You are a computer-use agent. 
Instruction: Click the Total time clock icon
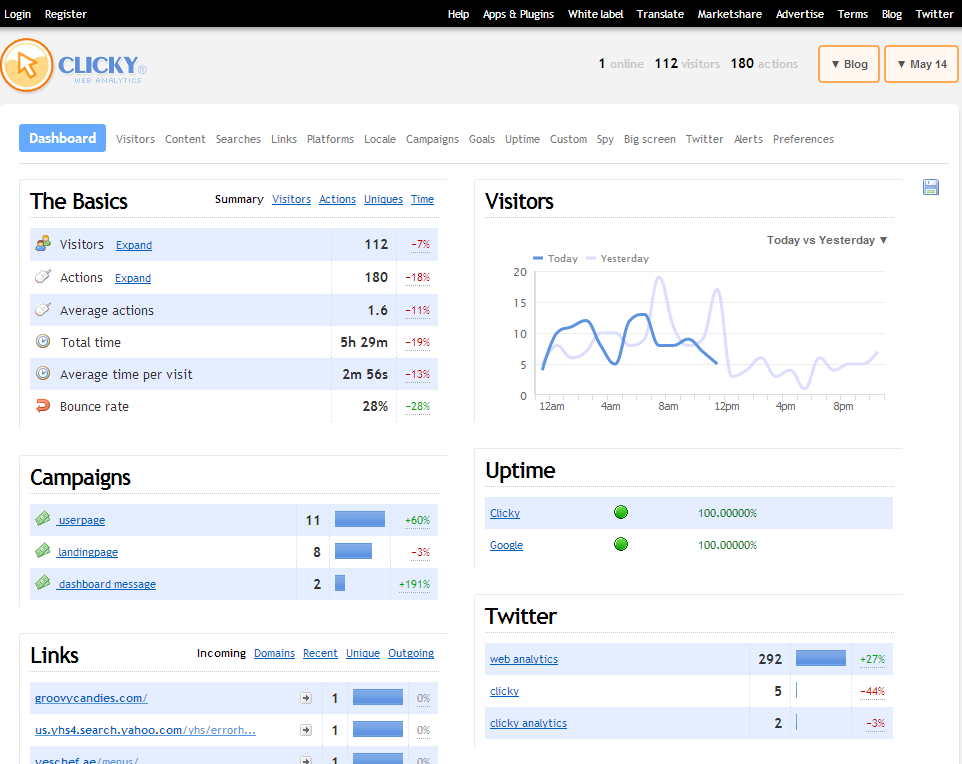(x=43, y=342)
